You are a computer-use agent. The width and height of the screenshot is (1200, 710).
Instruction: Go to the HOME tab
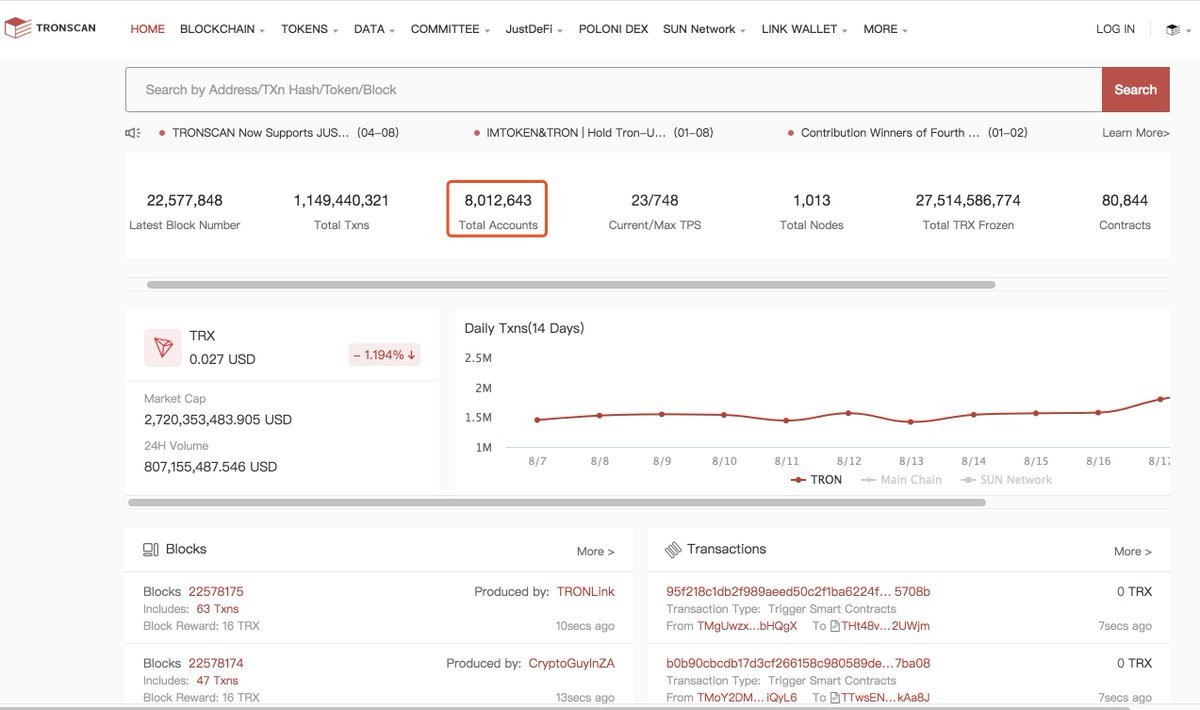147,29
